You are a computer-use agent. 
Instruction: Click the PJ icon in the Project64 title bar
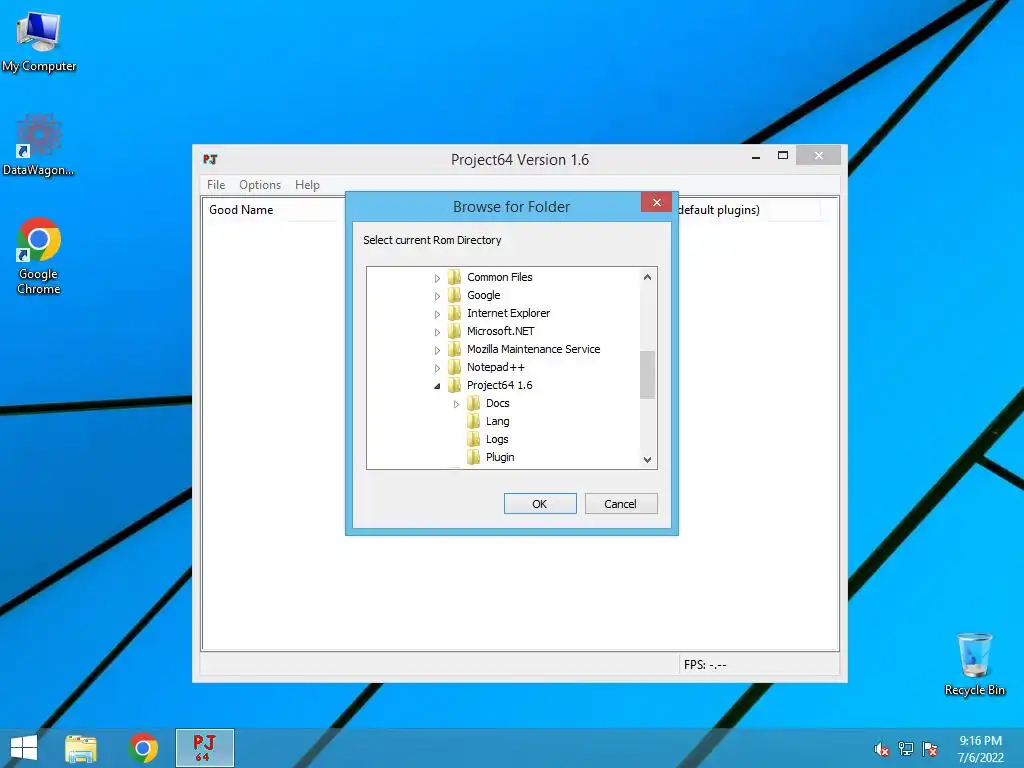[x=210, y=159]
